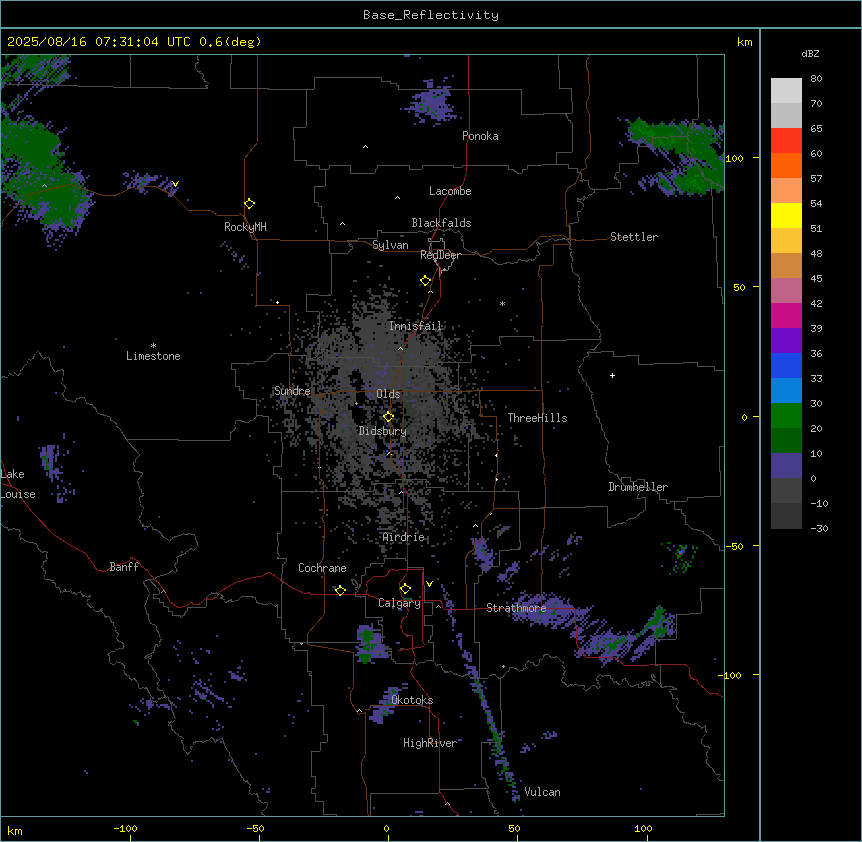Pick the slate purple 0-10 dBZ legend swatch
The height and width of the screenshot is (842, 862).
click(x=786, y=466)
